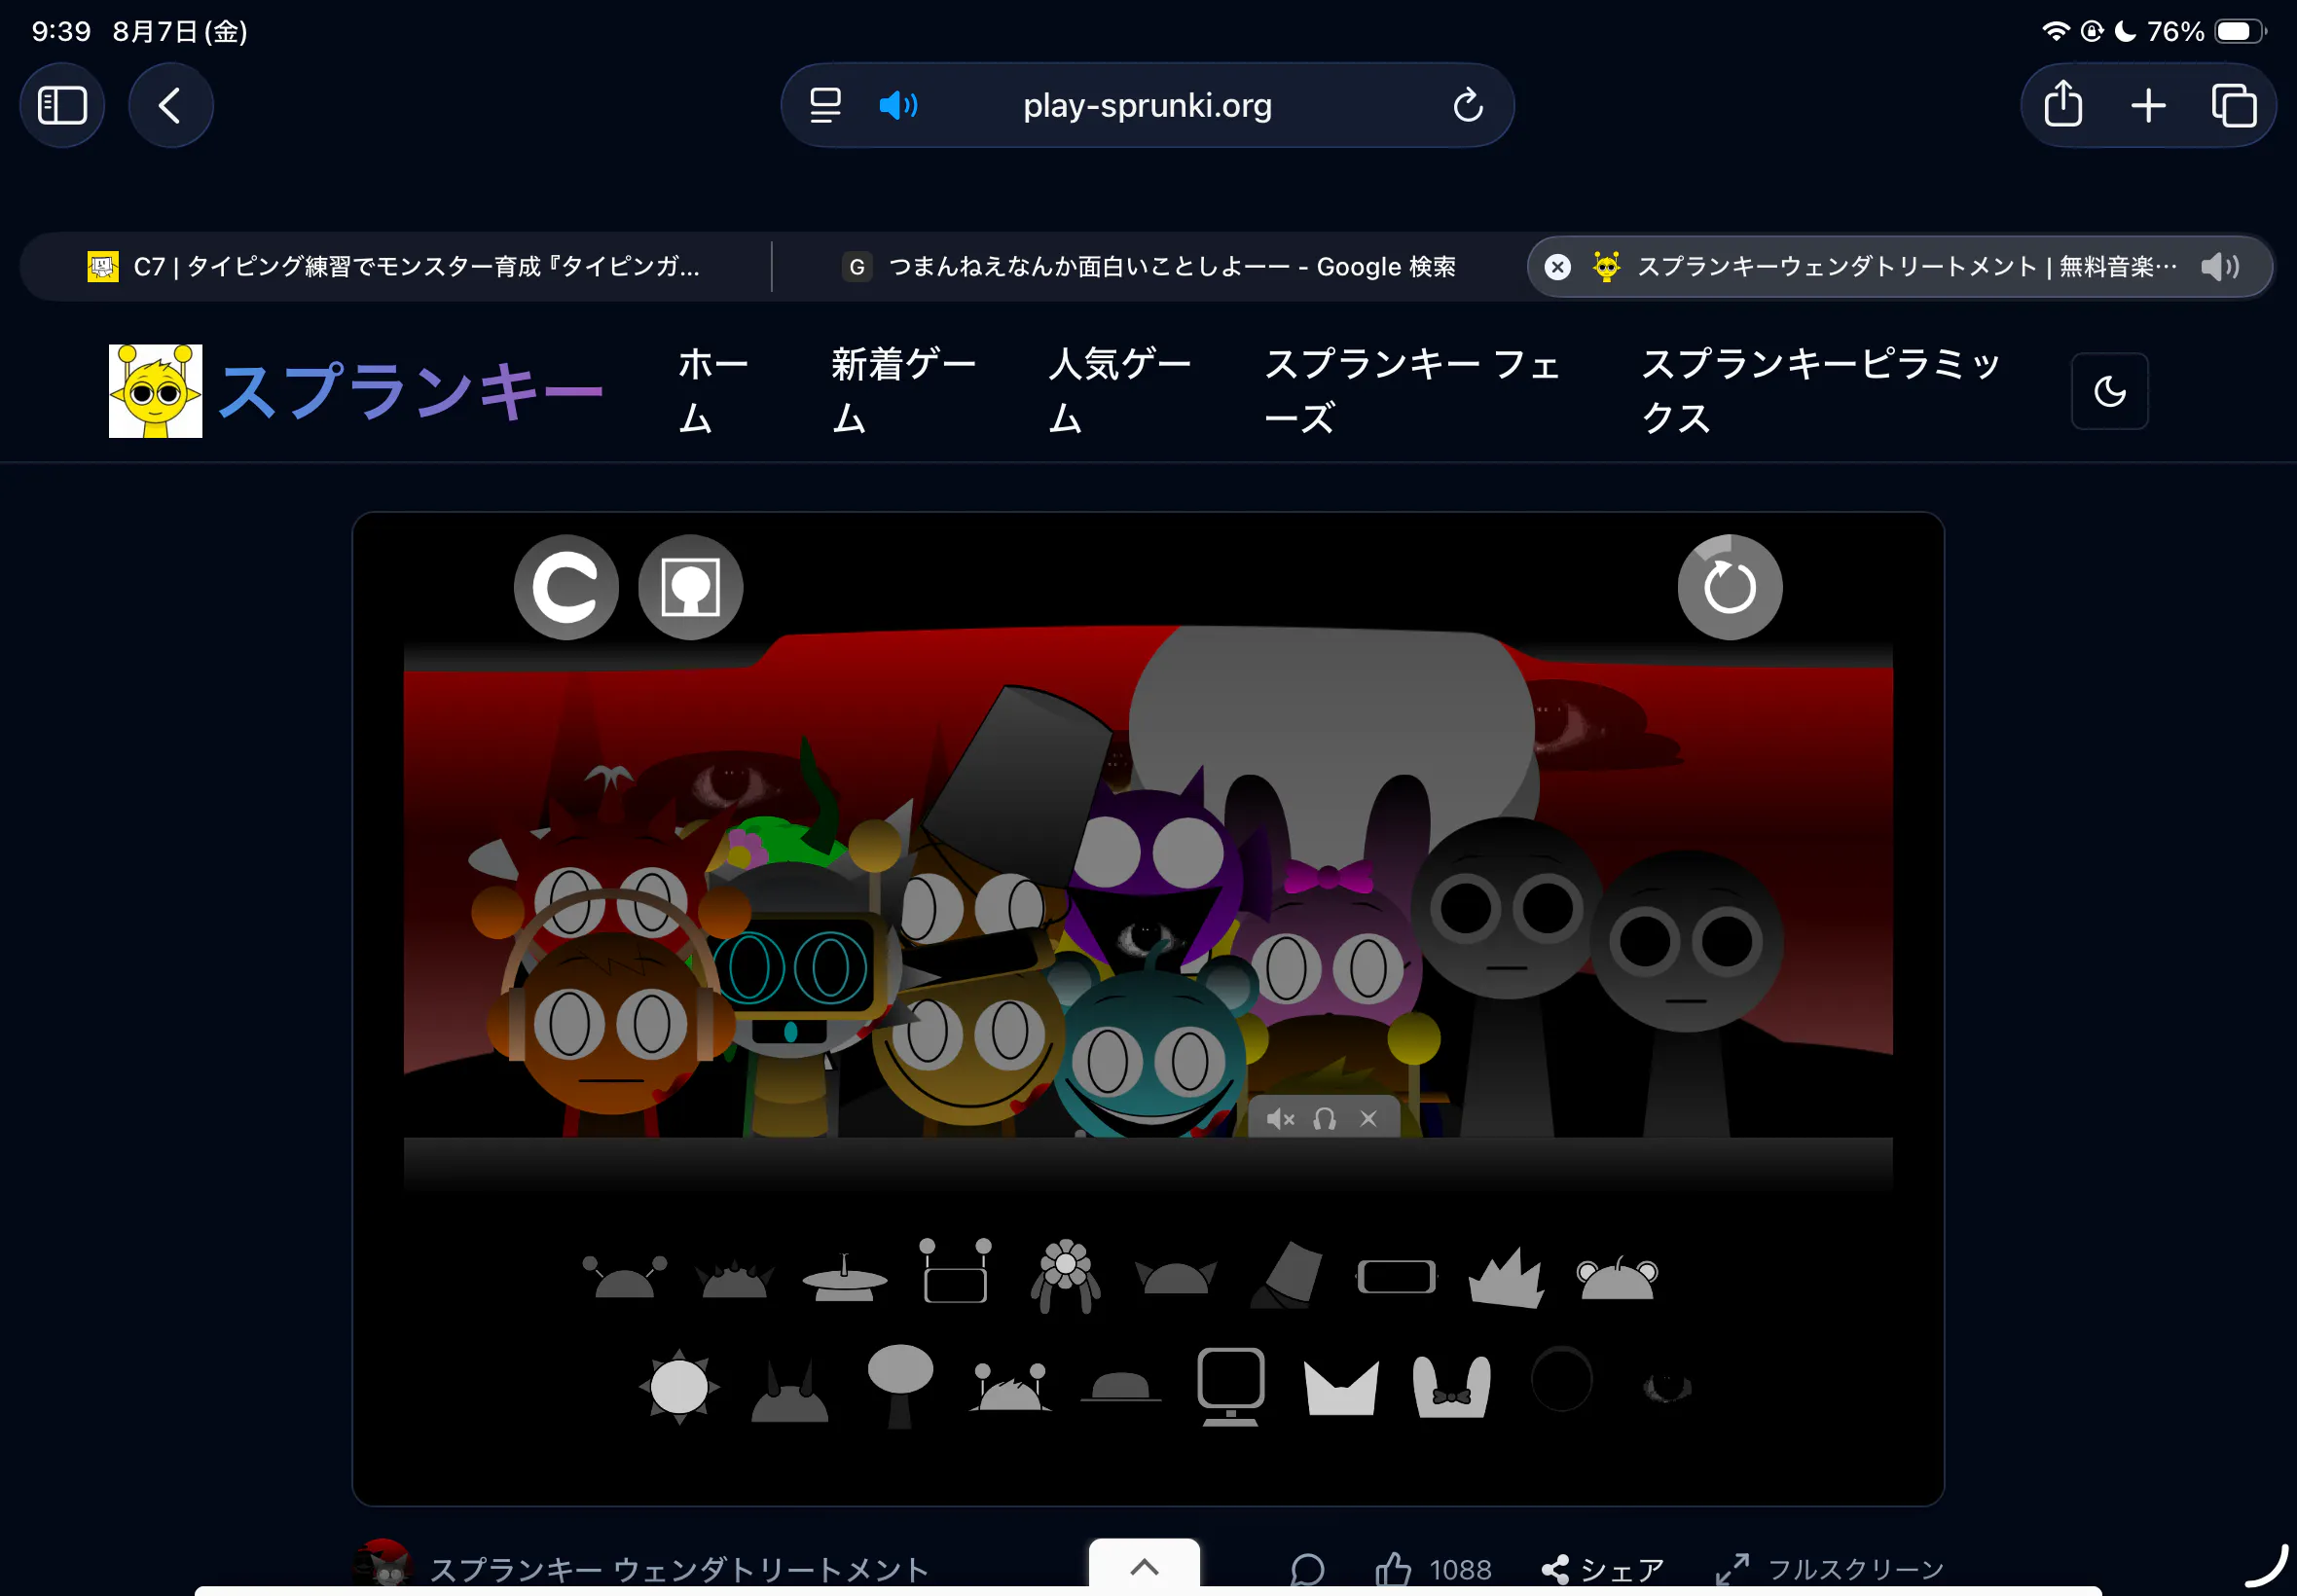Screen dimensions: 2297x1596
Task: Mute the selected character
Action: click(1280, 1119)
